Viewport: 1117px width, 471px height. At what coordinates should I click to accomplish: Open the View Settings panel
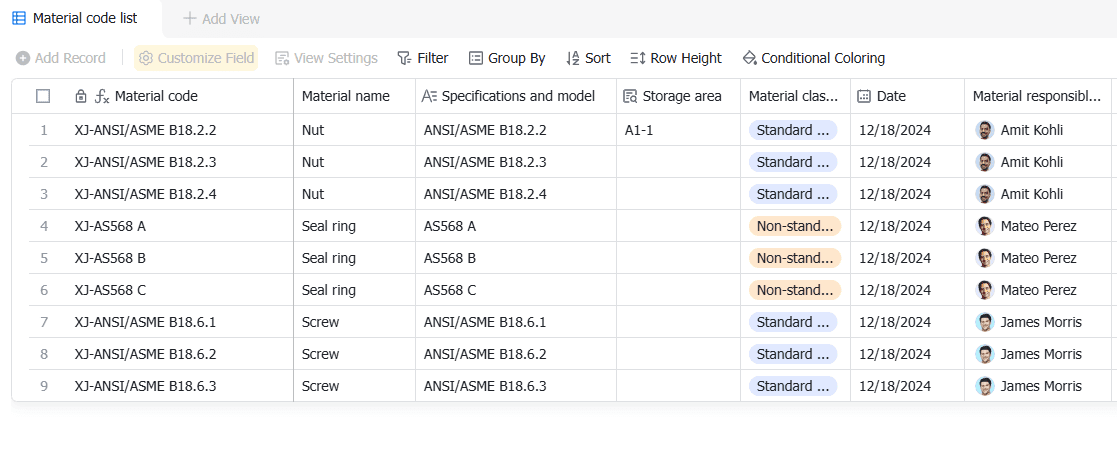pos(326,58)
